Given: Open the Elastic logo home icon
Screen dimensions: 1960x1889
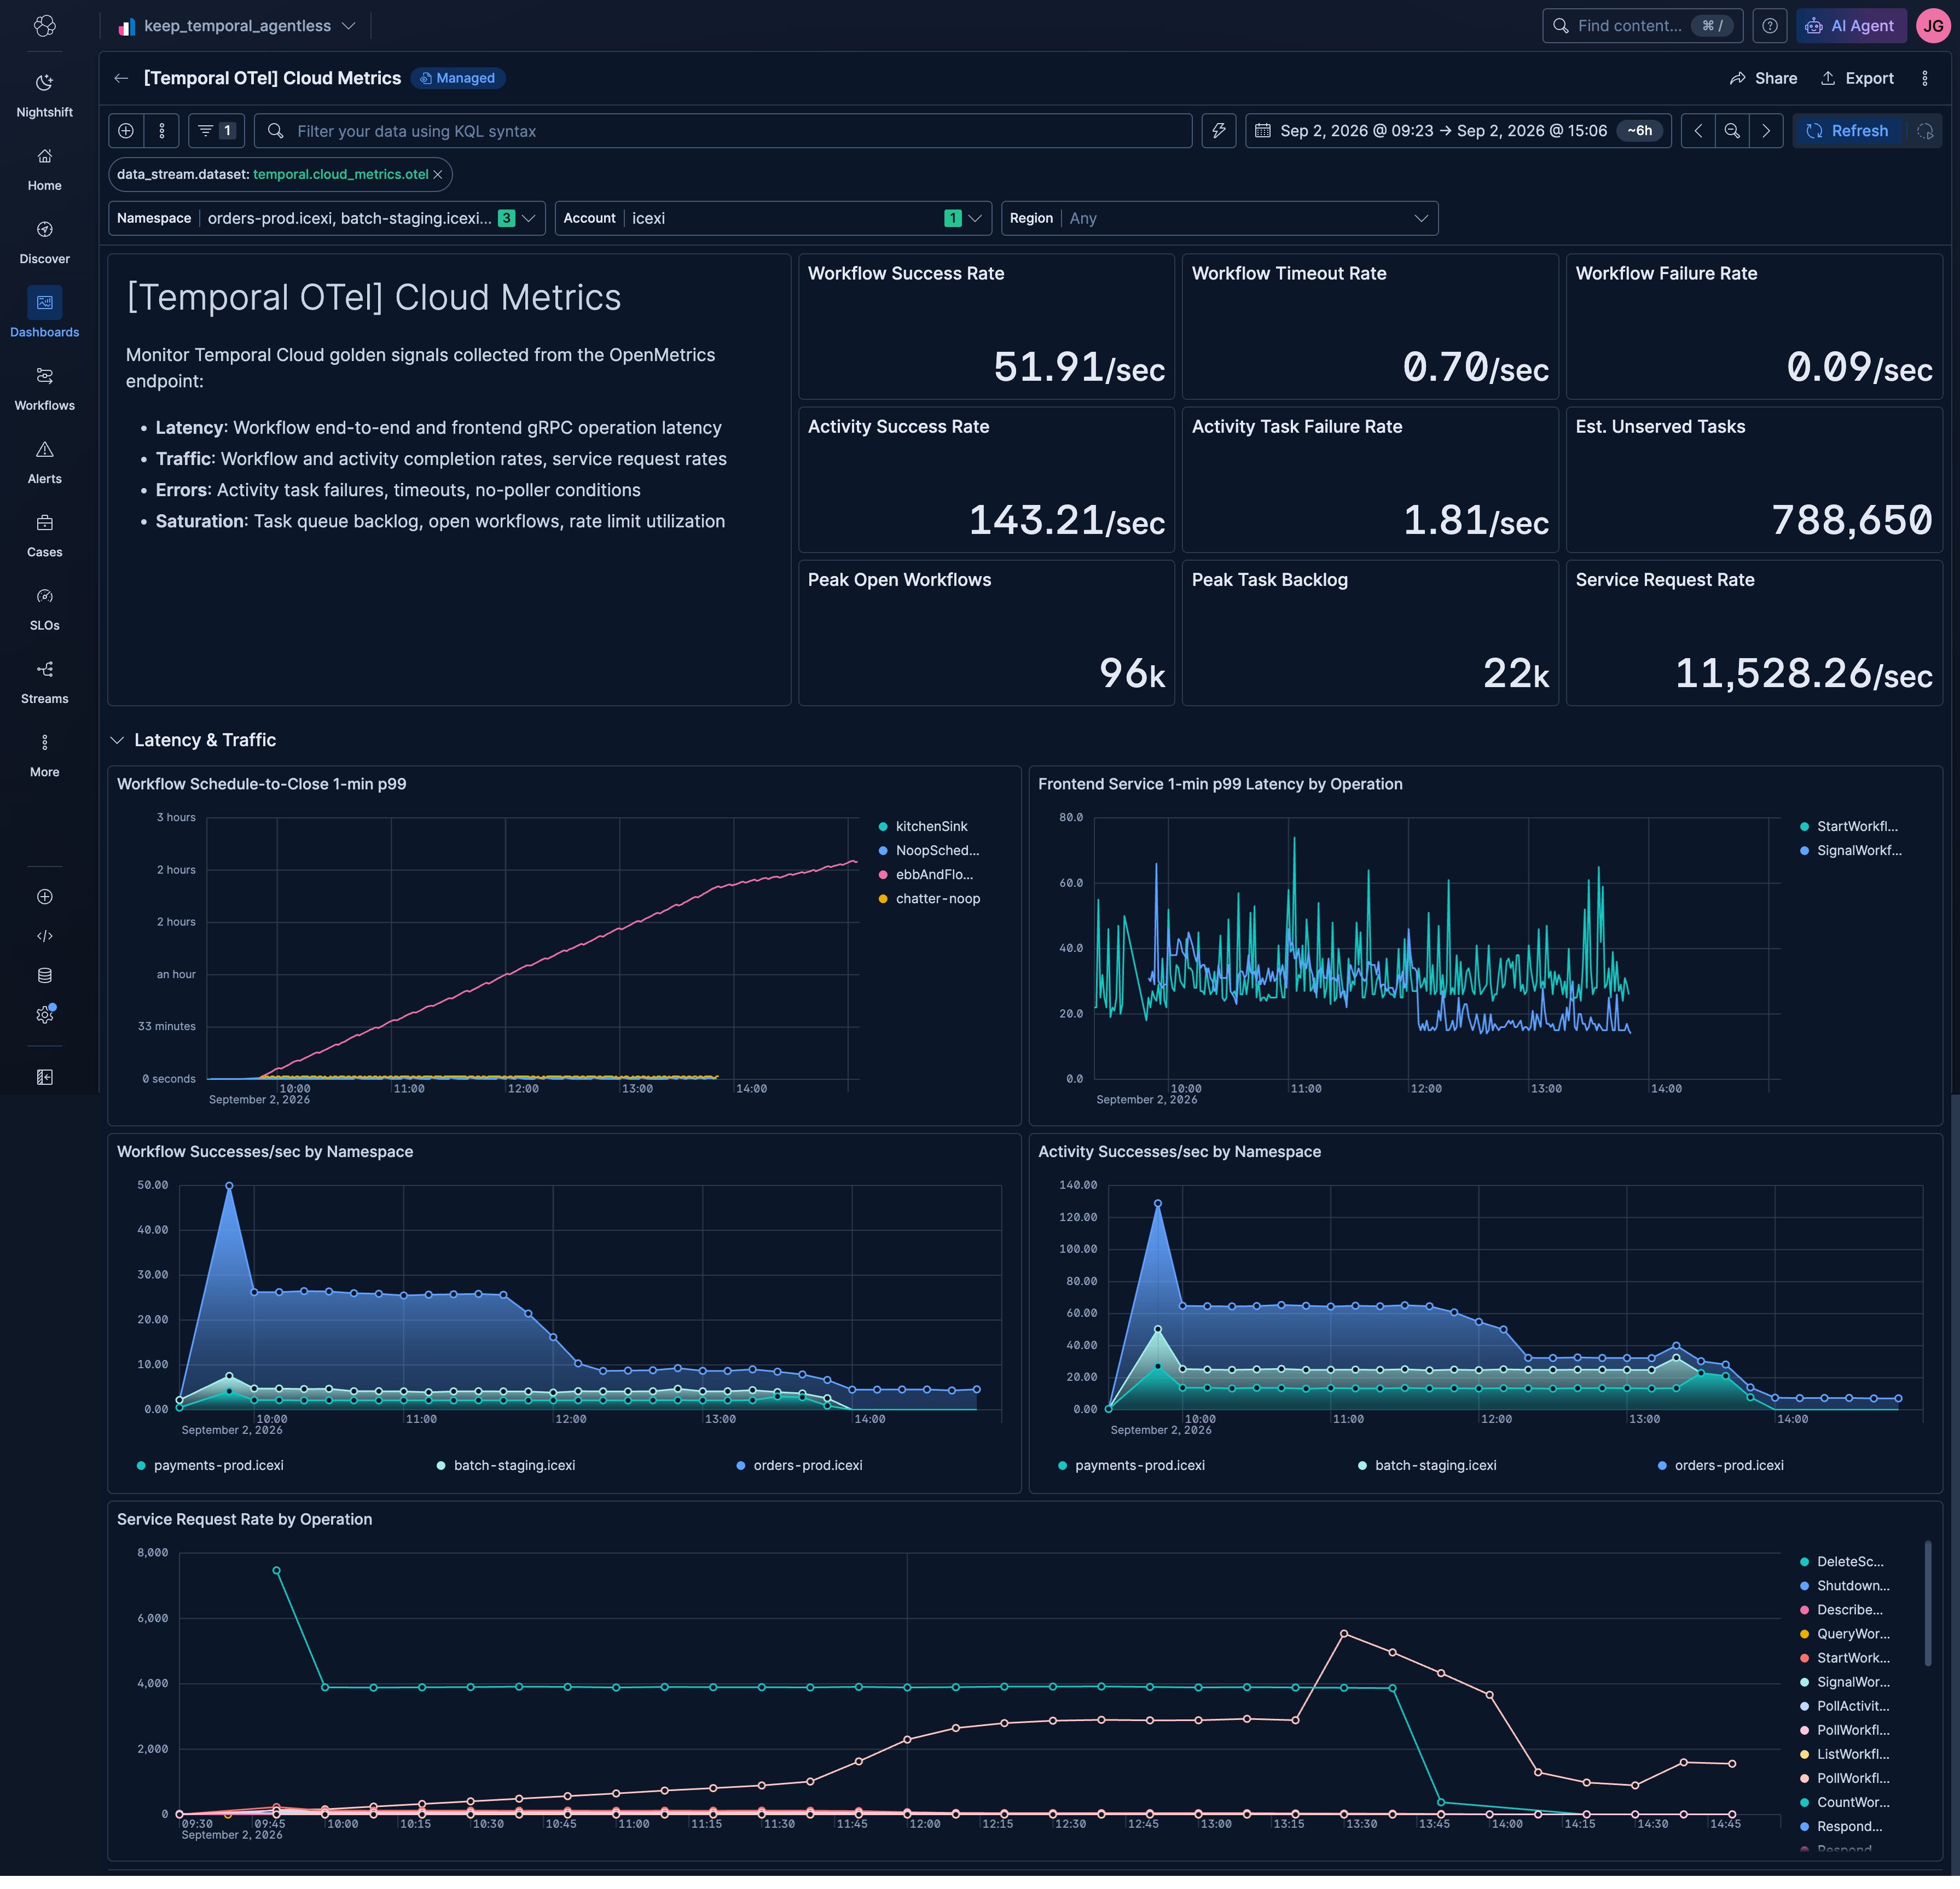Looking at the screenshot, I should point(44,26).
